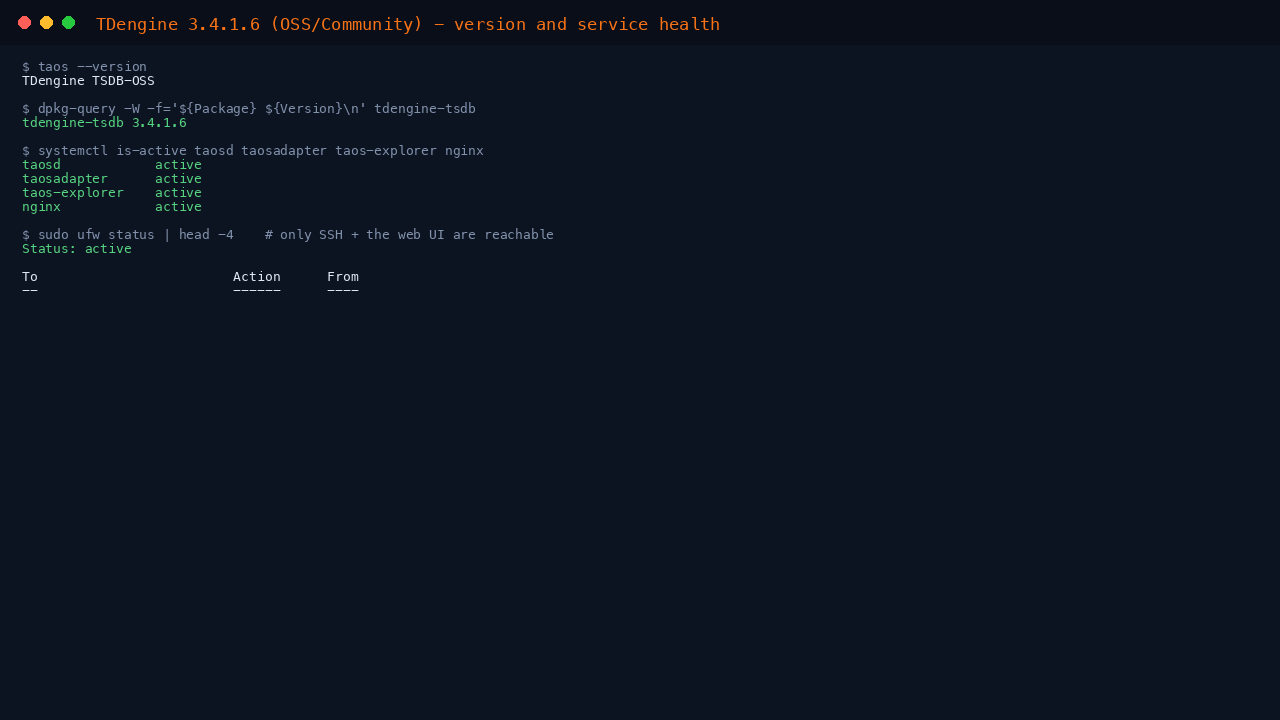The image size is (1280, 720).
Task: Click the active status beside taos-explorer
Action: 178,193
